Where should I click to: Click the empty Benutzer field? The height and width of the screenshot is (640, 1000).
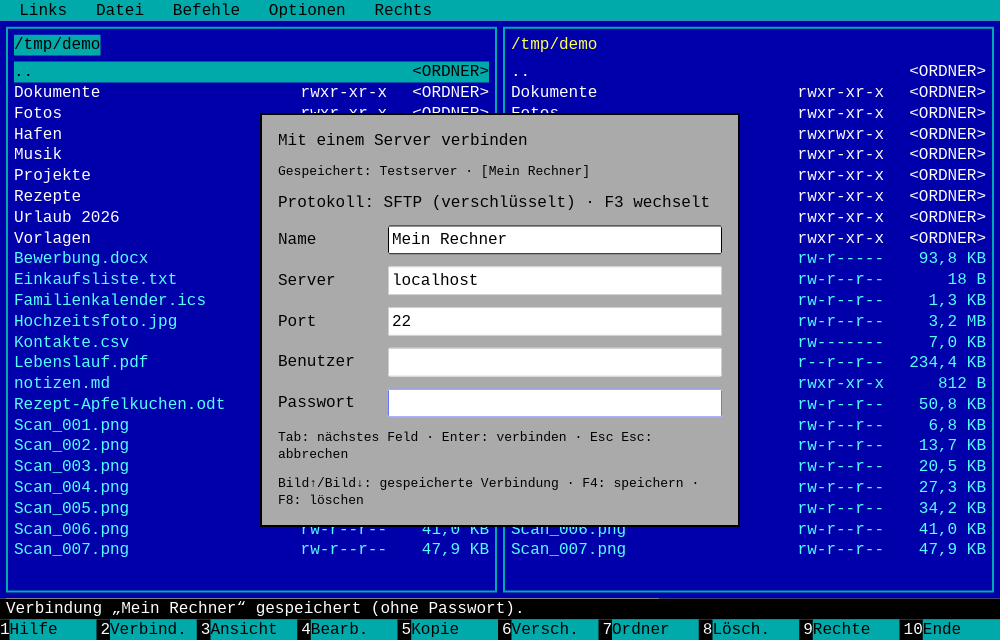[555, 362]
